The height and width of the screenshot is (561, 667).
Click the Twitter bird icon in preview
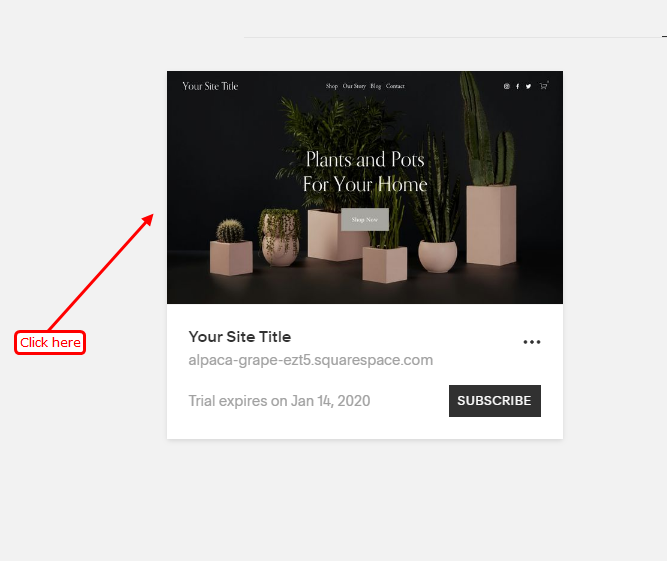click(x=528, y=86)
